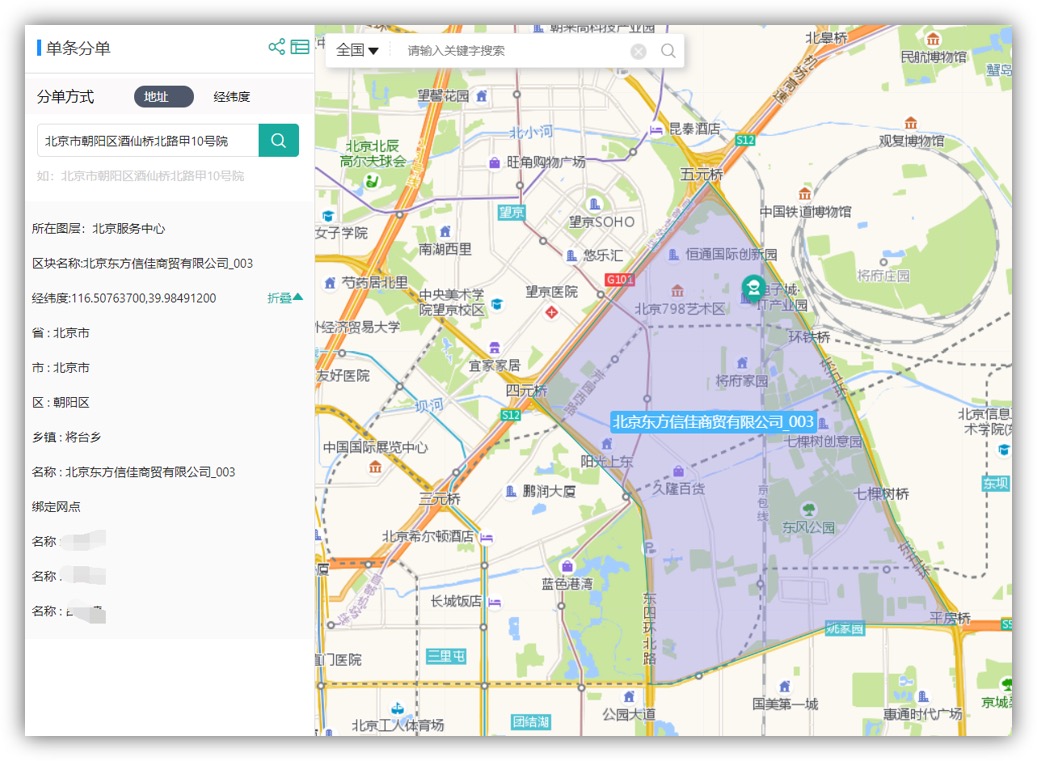
Task: Click the 区块名称 北京东方信佳商贸有限公司_003 row
Action: [142, 263]
